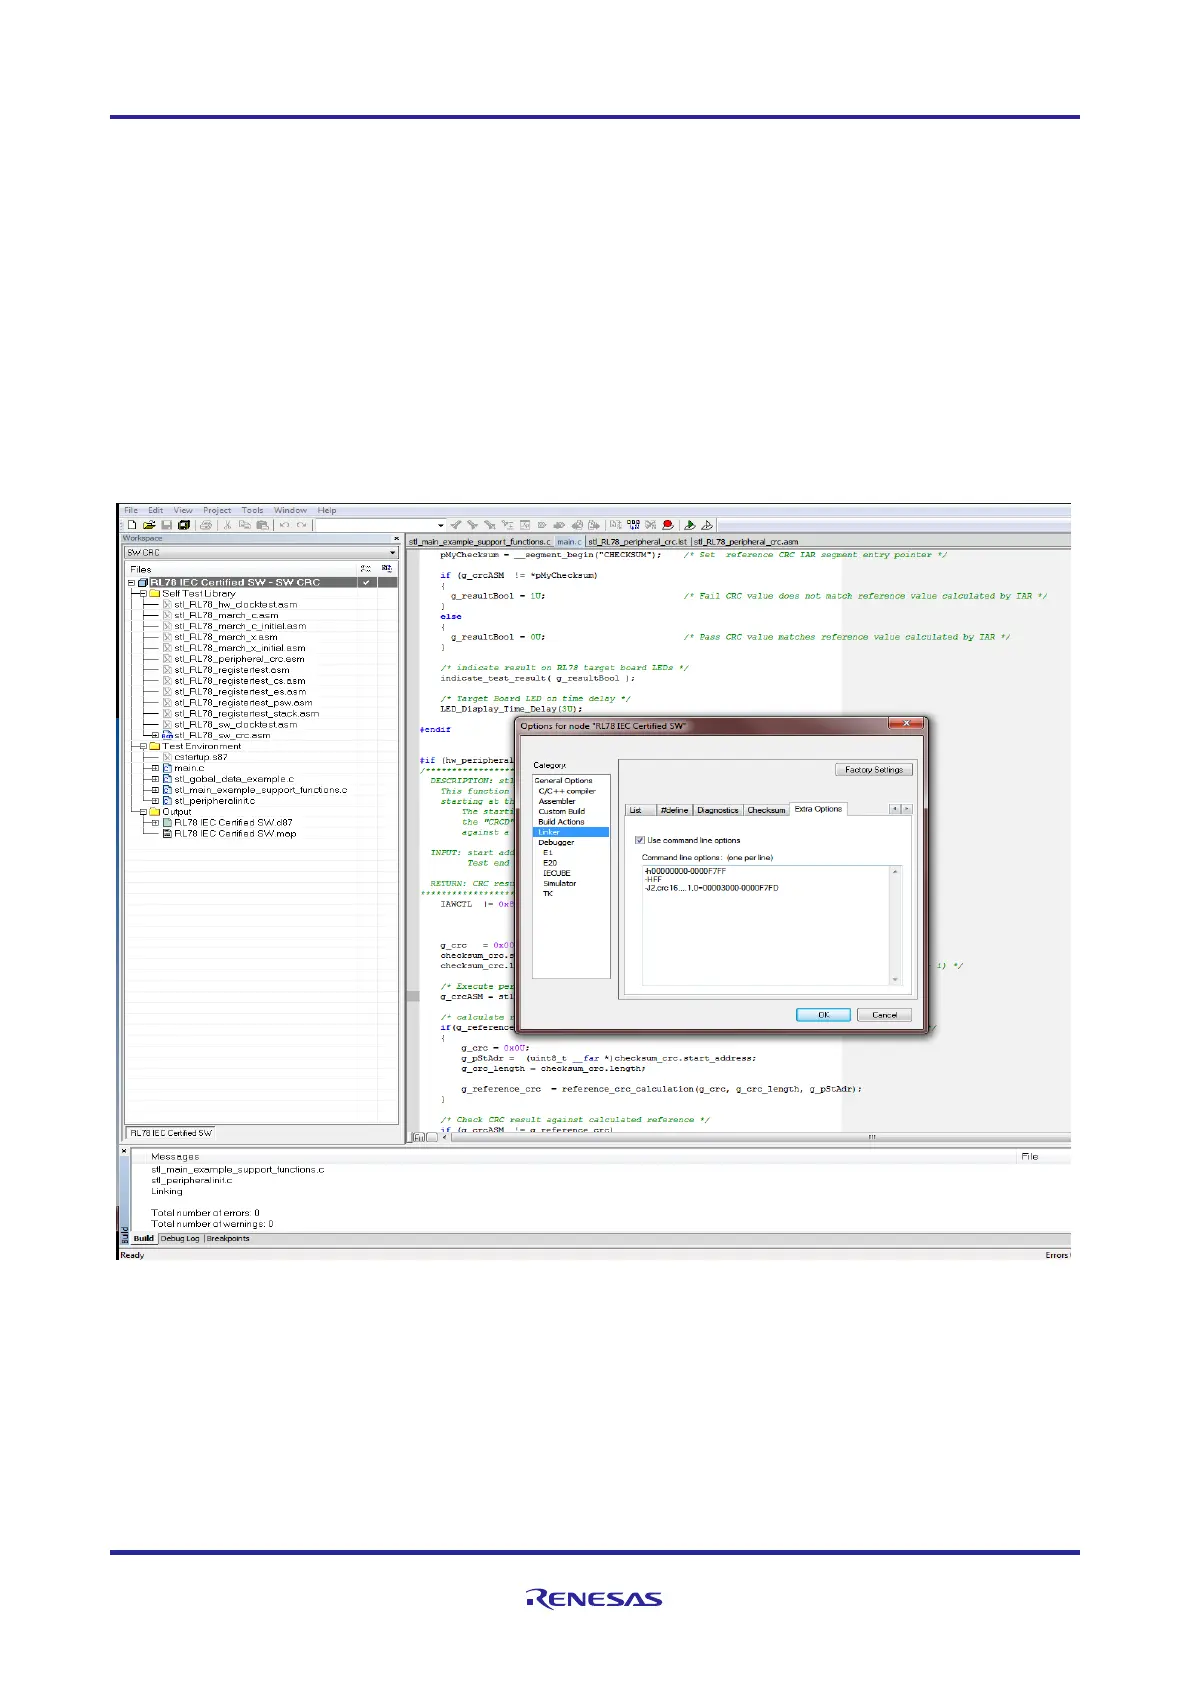Open the toolbar search combo box dropdown
This screenshot has height=1684, width=1190.
pos(441,525)
